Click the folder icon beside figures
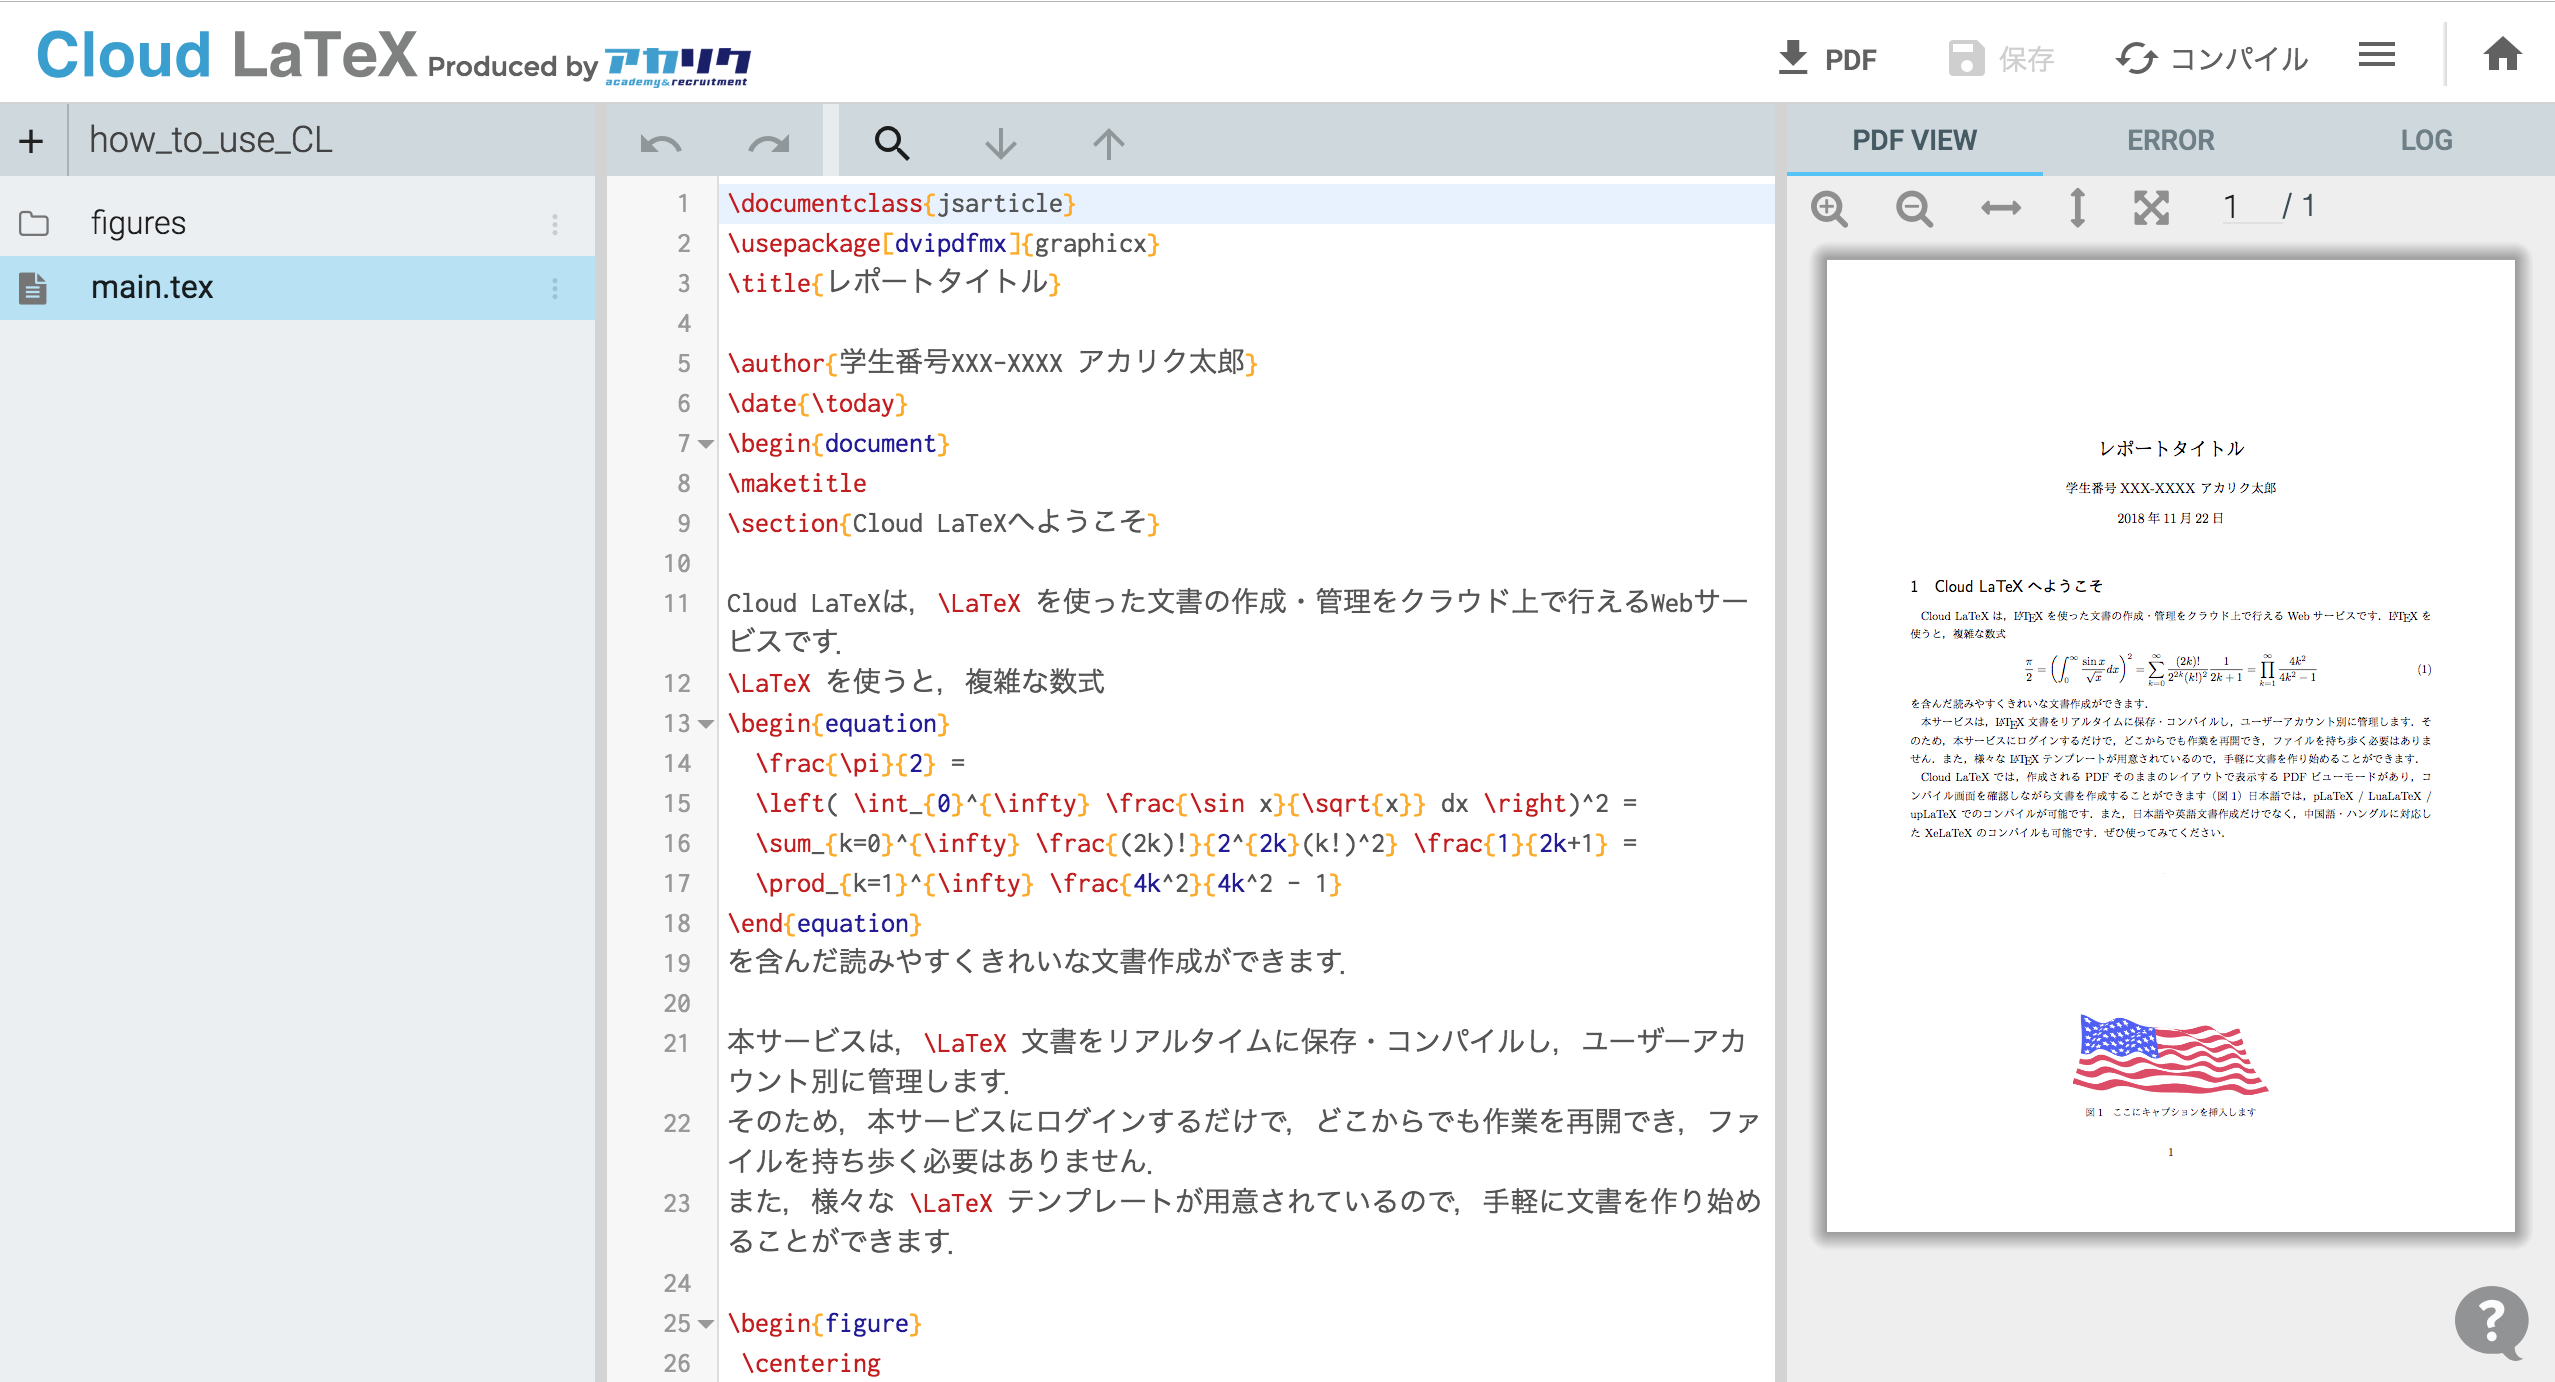The width and height of the screenshot is (2555, 1382). click(34, 223)
